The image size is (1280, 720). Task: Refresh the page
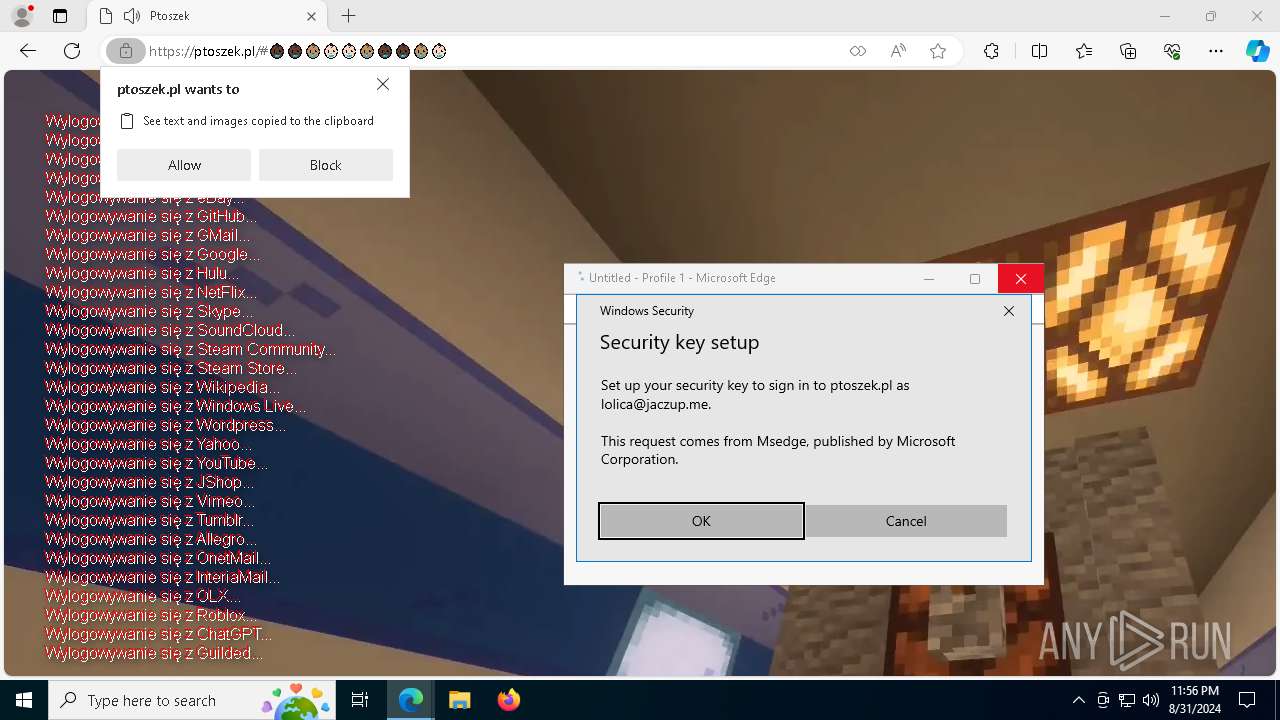click(x=72, y=51)
